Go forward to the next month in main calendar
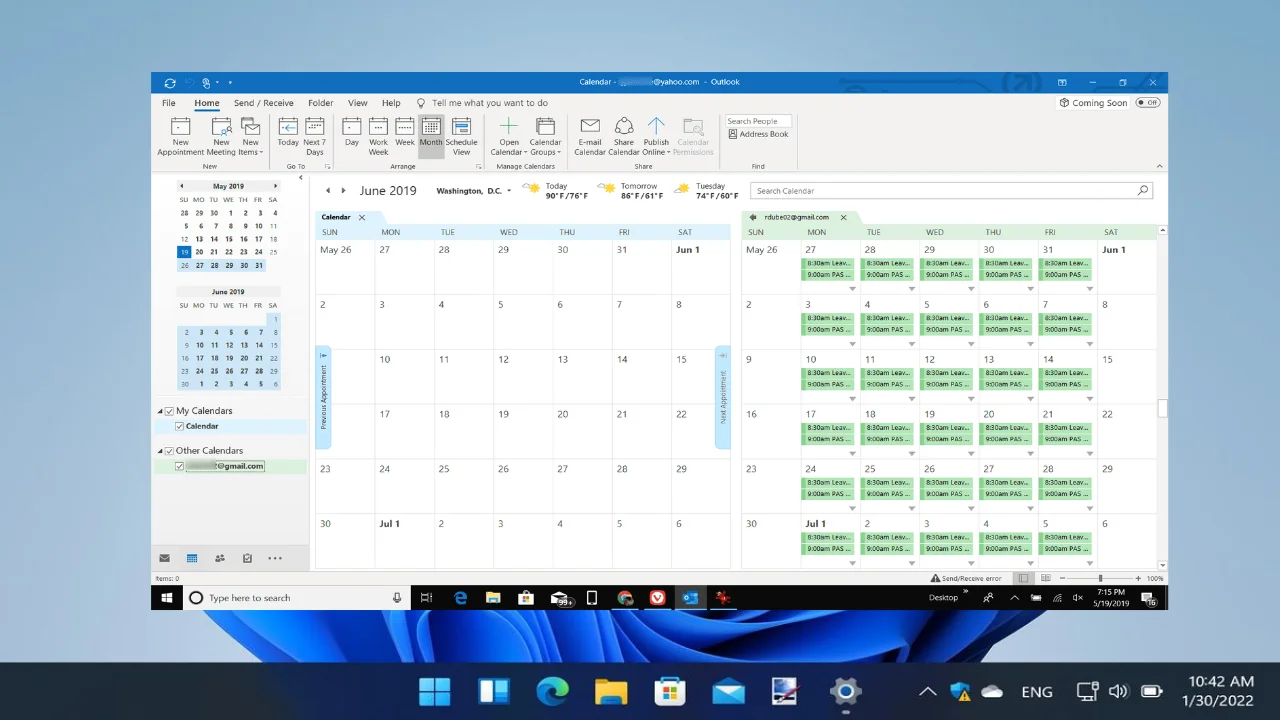Viewport: 1280px width, 720px height. 343,190
